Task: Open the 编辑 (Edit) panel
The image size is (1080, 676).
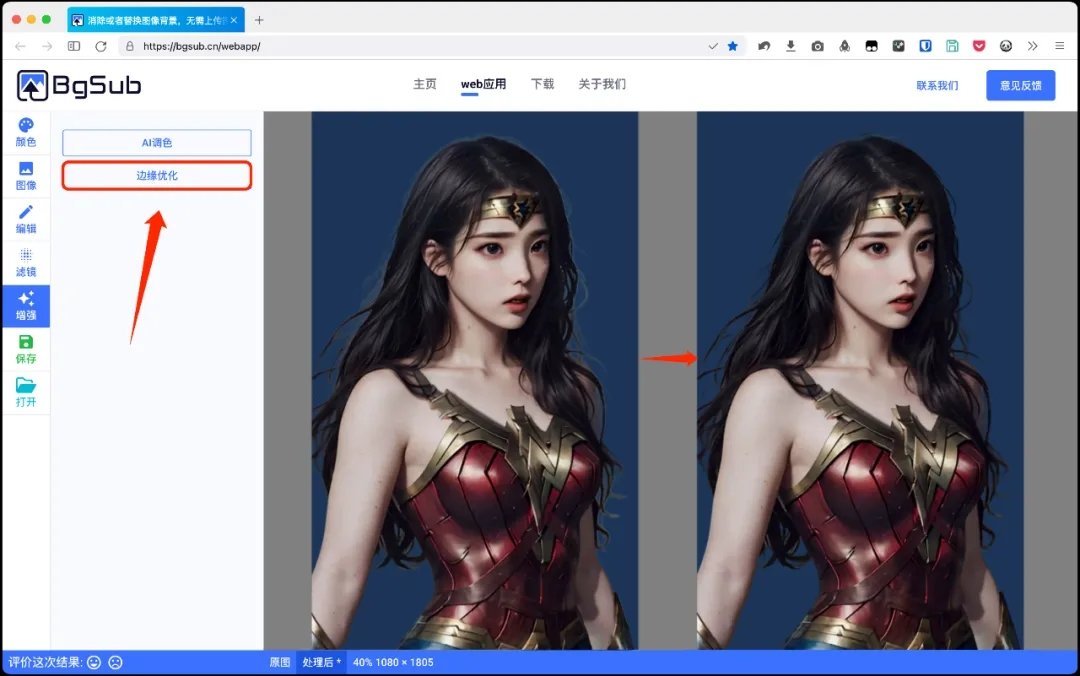Action: [x=25, y=219]
